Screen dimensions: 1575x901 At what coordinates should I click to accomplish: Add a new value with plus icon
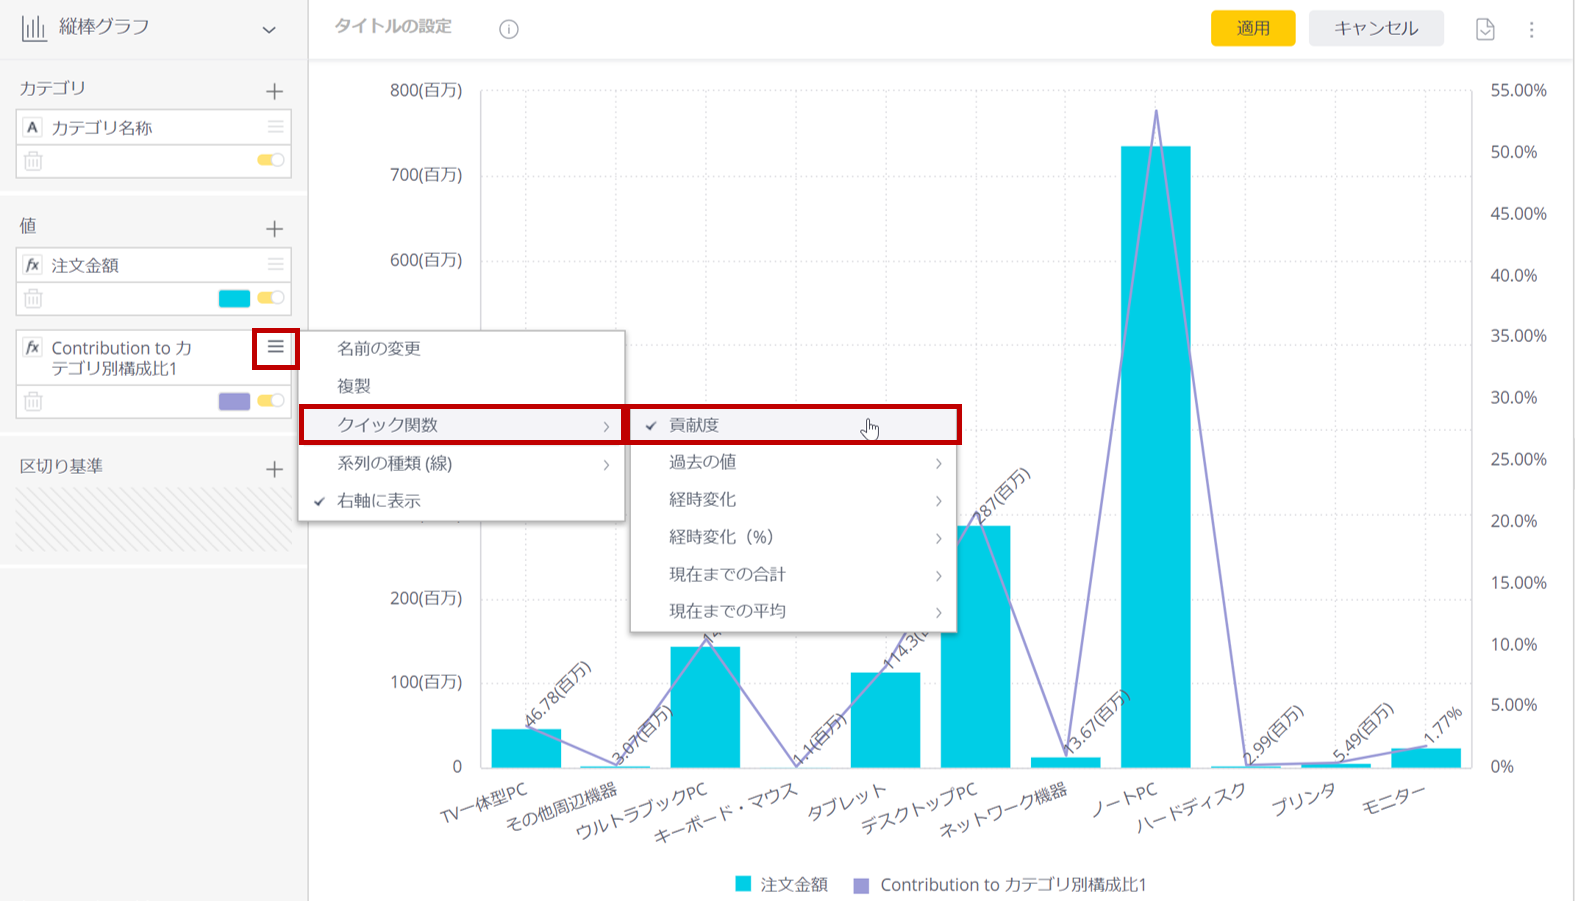275,229
